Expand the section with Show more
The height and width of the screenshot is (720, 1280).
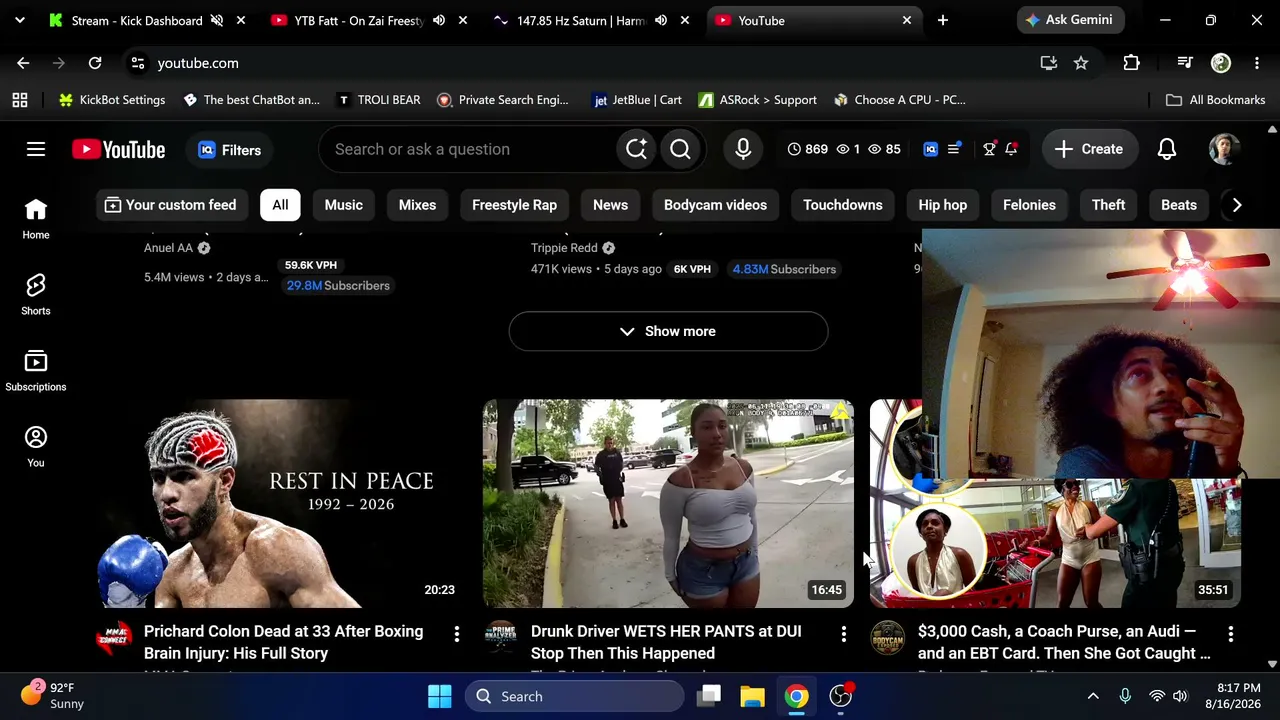coord(668,331)
